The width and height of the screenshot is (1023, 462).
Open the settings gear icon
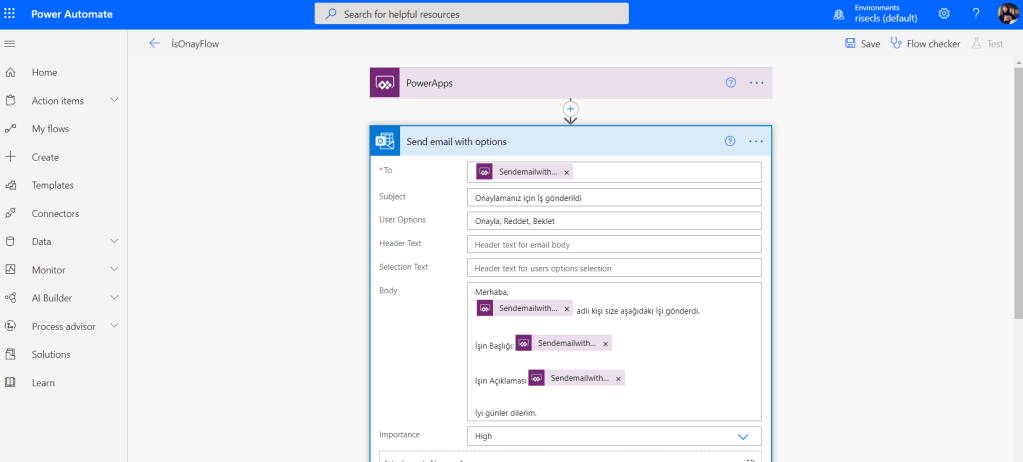pyautogui.click(x=944, y=14)
